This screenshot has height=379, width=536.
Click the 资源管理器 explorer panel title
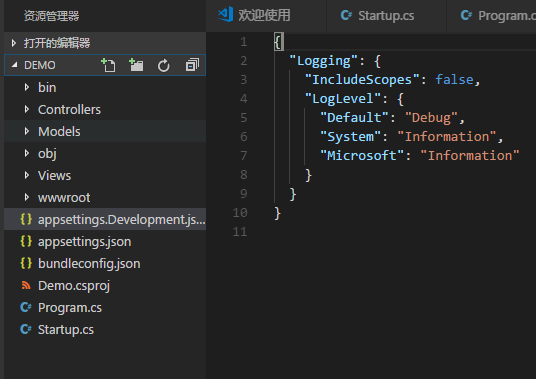[51, 15]
